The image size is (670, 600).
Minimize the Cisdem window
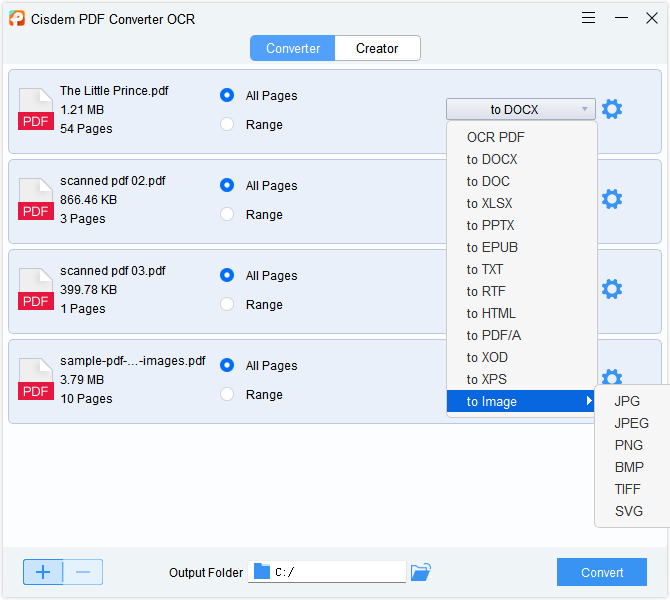[621, 18]
